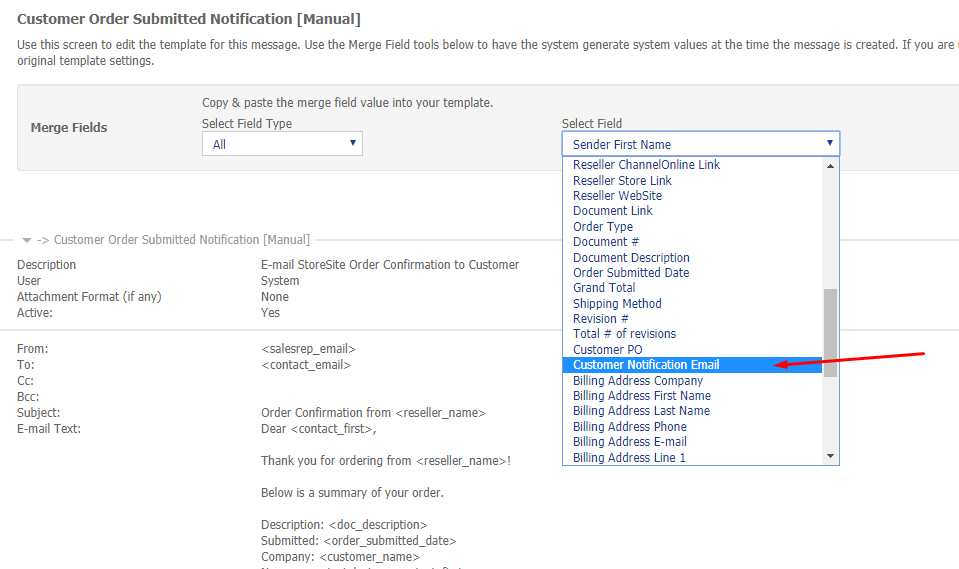Select Total # of revisions option
Image resolution: width=959 pixels, height=569 pixels.
pos(624,334)
